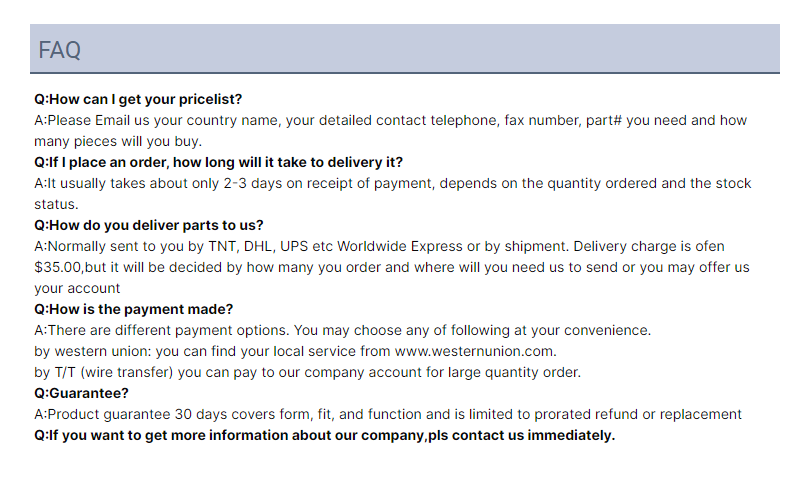Click the "How do you deliver parts" question
Image resolution: width=803 pixels, height=503 pixels.
(149, 225)
